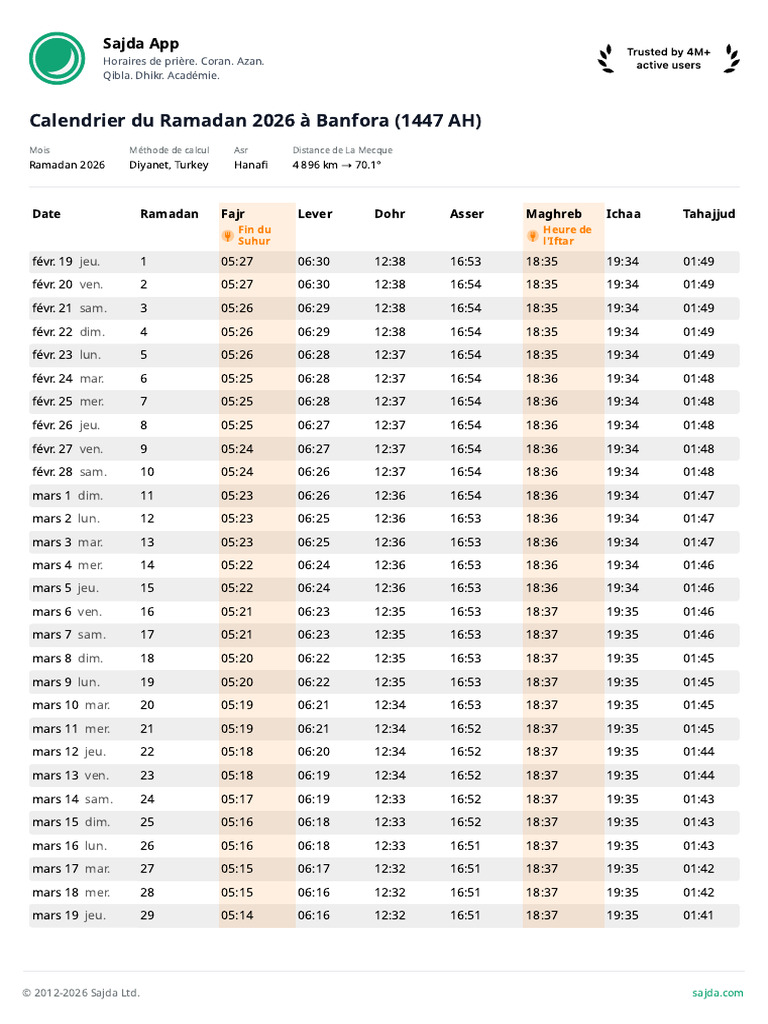
Task: Click the Sajda App title text
Action: pyautogui.click(x=141, y=43)
